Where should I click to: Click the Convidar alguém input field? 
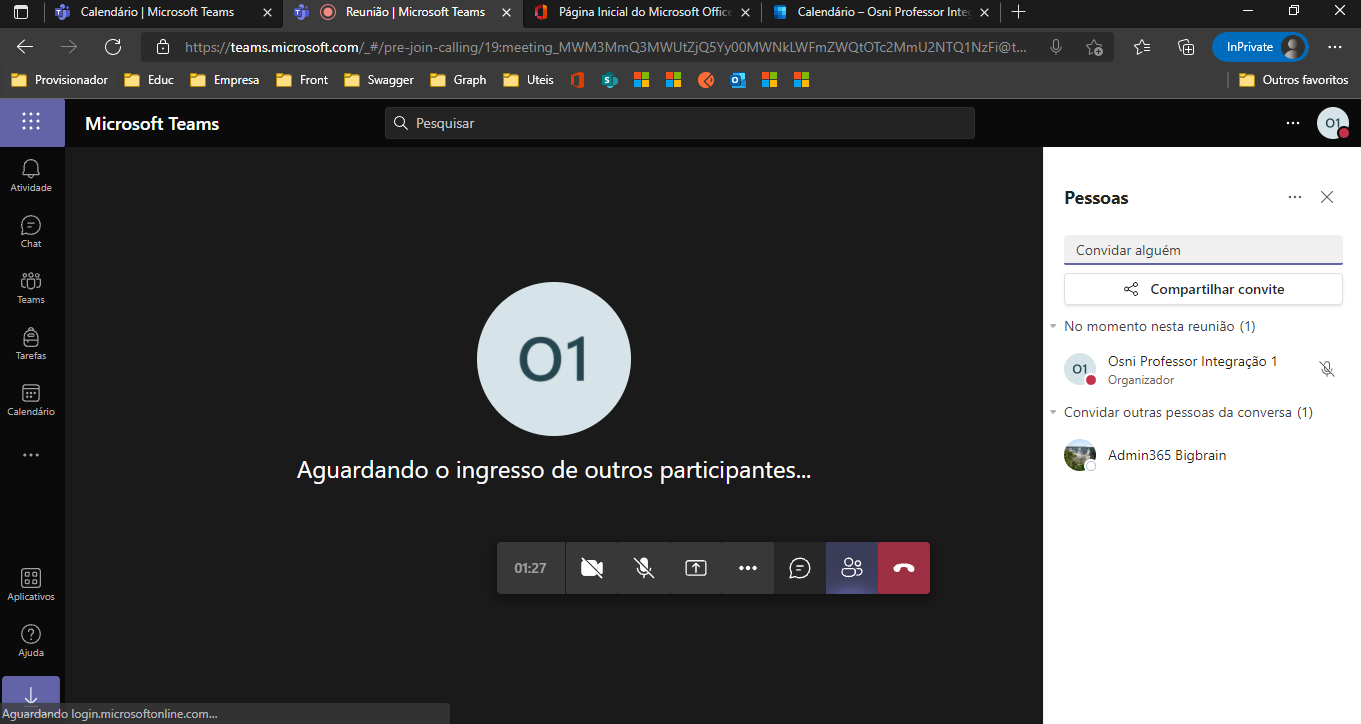[x=1203, y=250]
